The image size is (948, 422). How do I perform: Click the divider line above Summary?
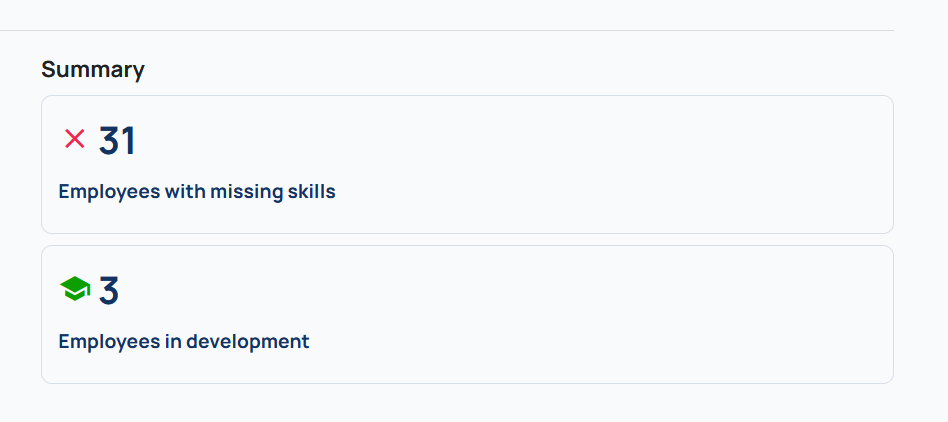click(x=447, y=30)
